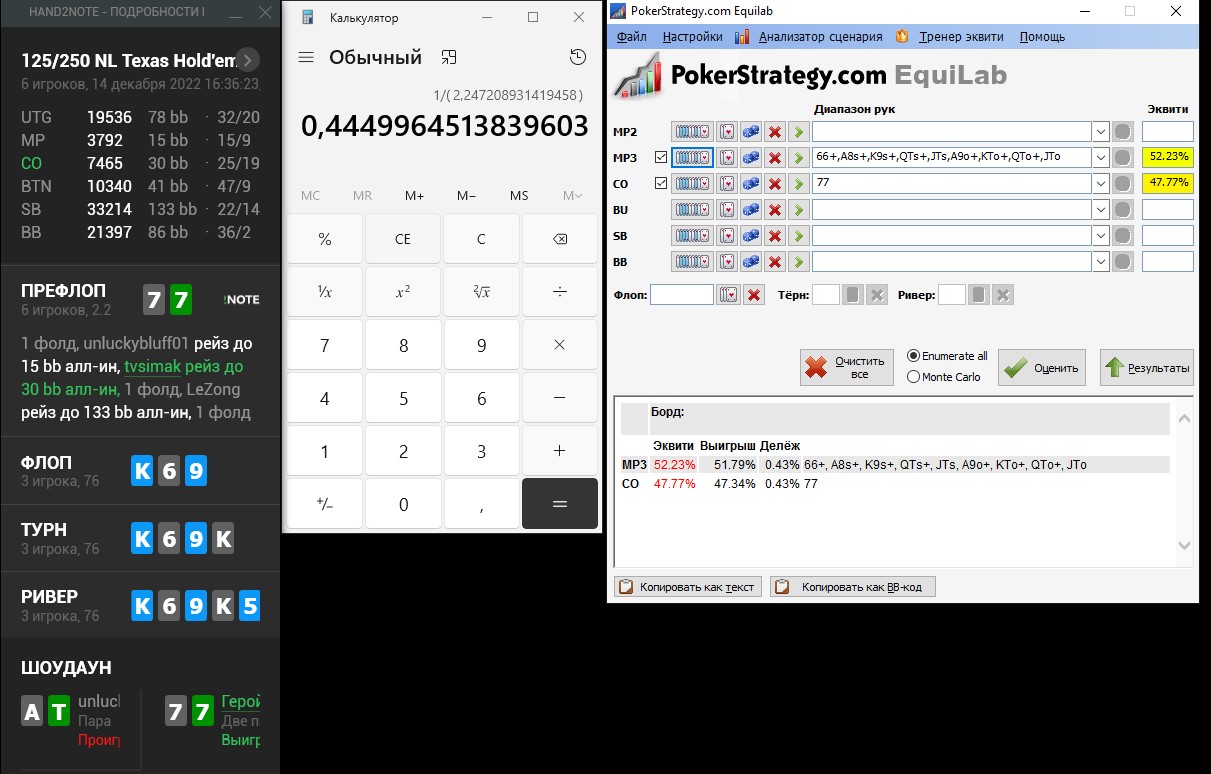Open the flop card picker icon
This screenshot has height=774, width=1211.
tap(729, 295)
